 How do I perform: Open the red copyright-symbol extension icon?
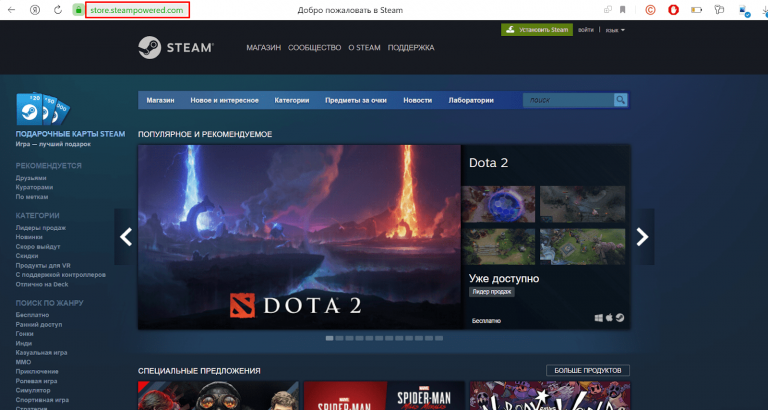click(x=650, y=10)
